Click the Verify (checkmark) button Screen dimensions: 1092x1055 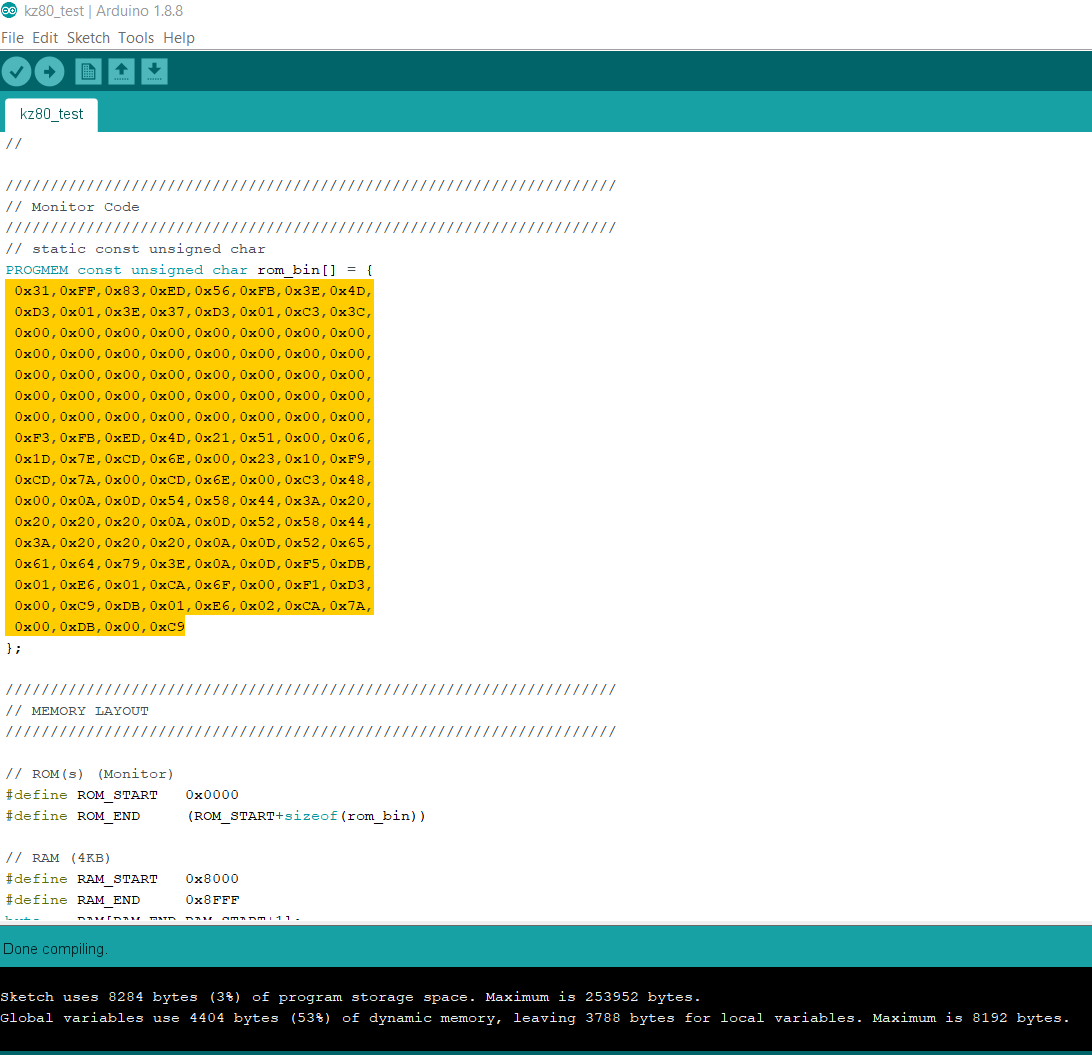coord(17,71)
